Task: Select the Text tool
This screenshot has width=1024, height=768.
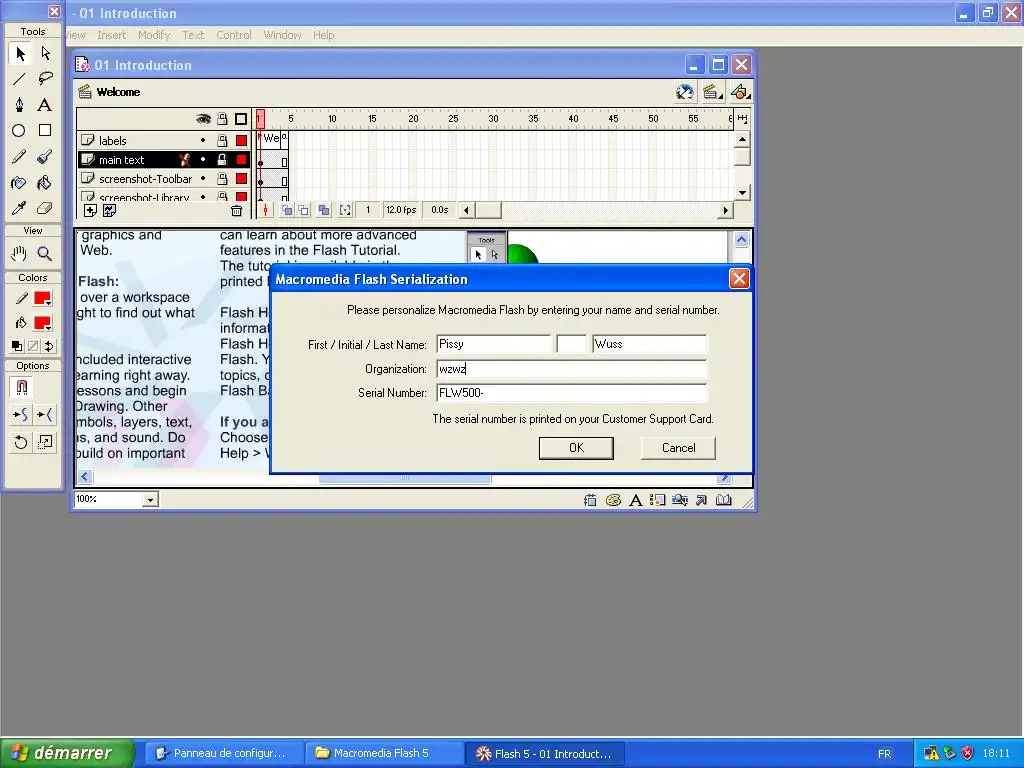Action: (x=45, y=105)
